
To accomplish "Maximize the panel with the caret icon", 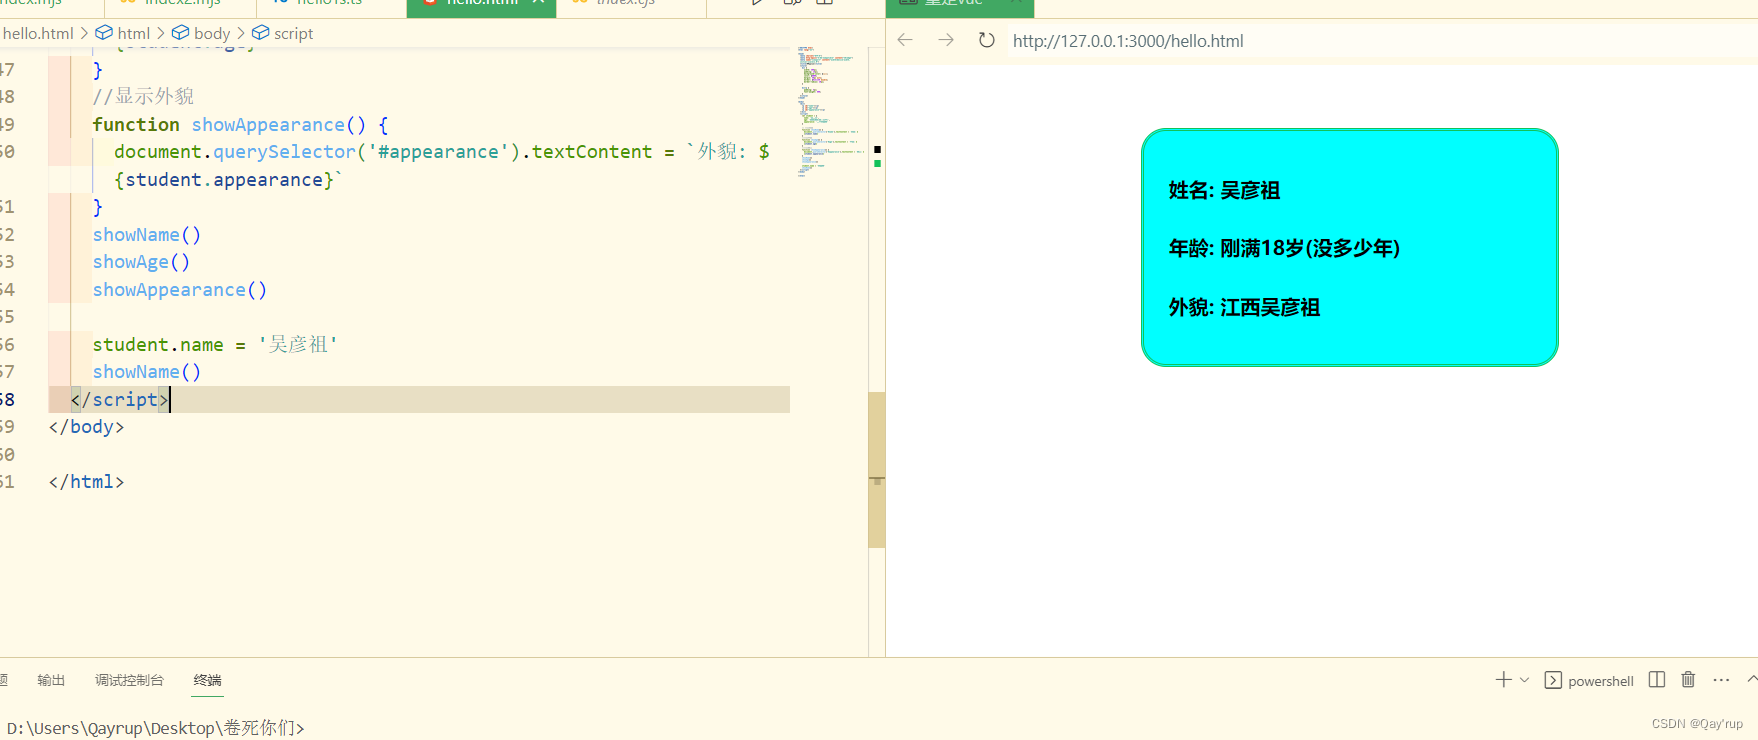I will pos(1752,679).
